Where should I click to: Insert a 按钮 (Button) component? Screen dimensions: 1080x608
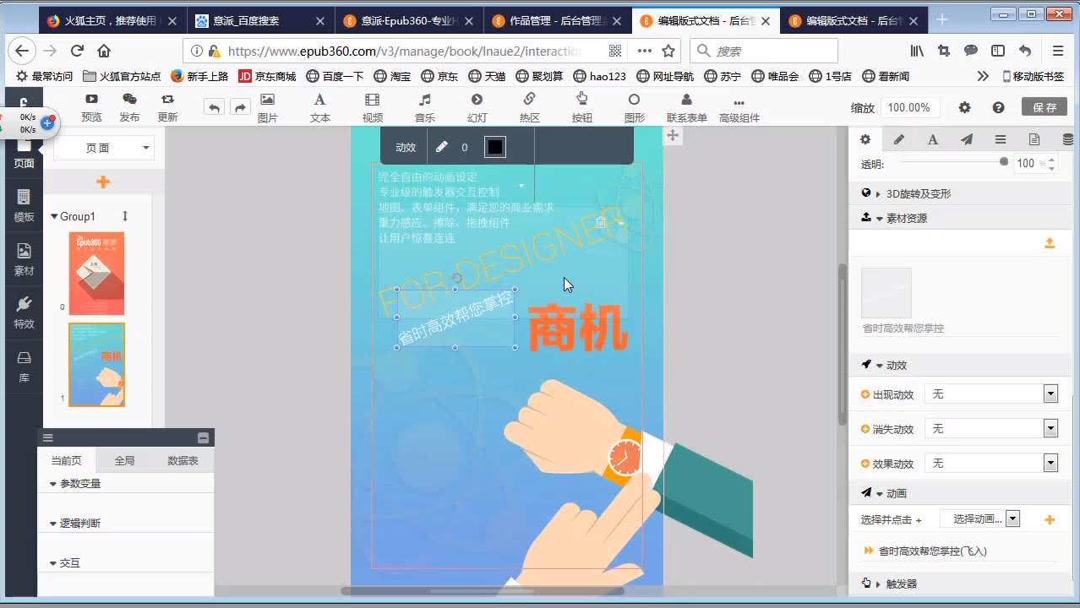[x=581, y=107]
